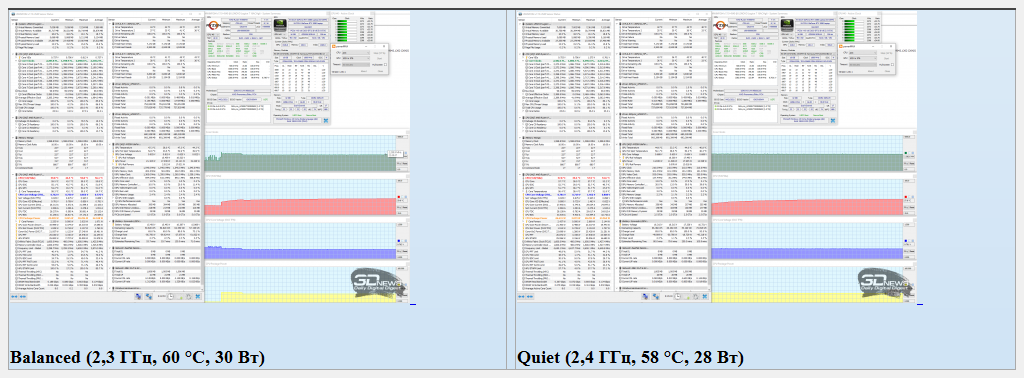Collapse the first sensor group in Balanced list
The height and width of the screenshot is (378, 1024).
point(12,23)
